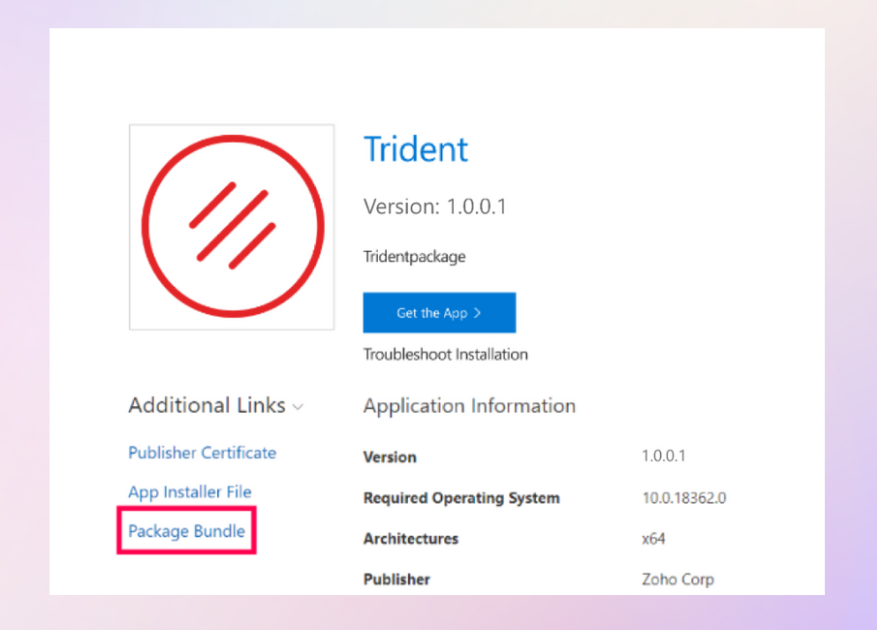
Task: Open the App Installer File link
Action: coord(190,492)
